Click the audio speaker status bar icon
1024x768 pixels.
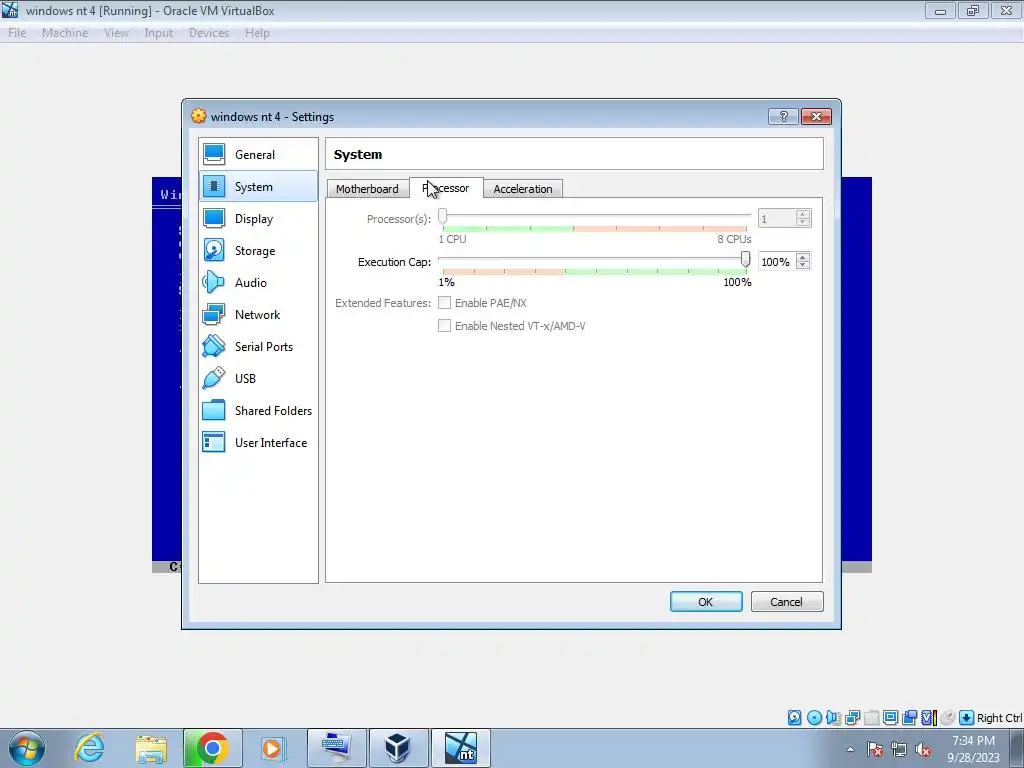pos(833,718)
